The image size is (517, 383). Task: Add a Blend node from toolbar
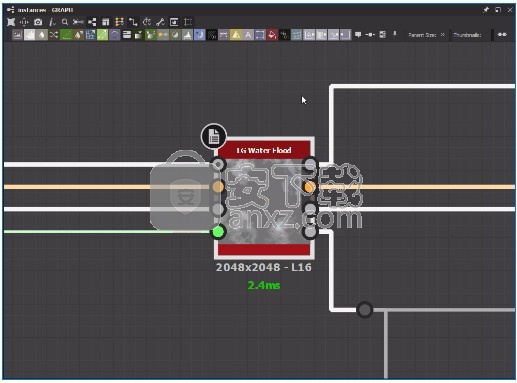pos(29,35)
